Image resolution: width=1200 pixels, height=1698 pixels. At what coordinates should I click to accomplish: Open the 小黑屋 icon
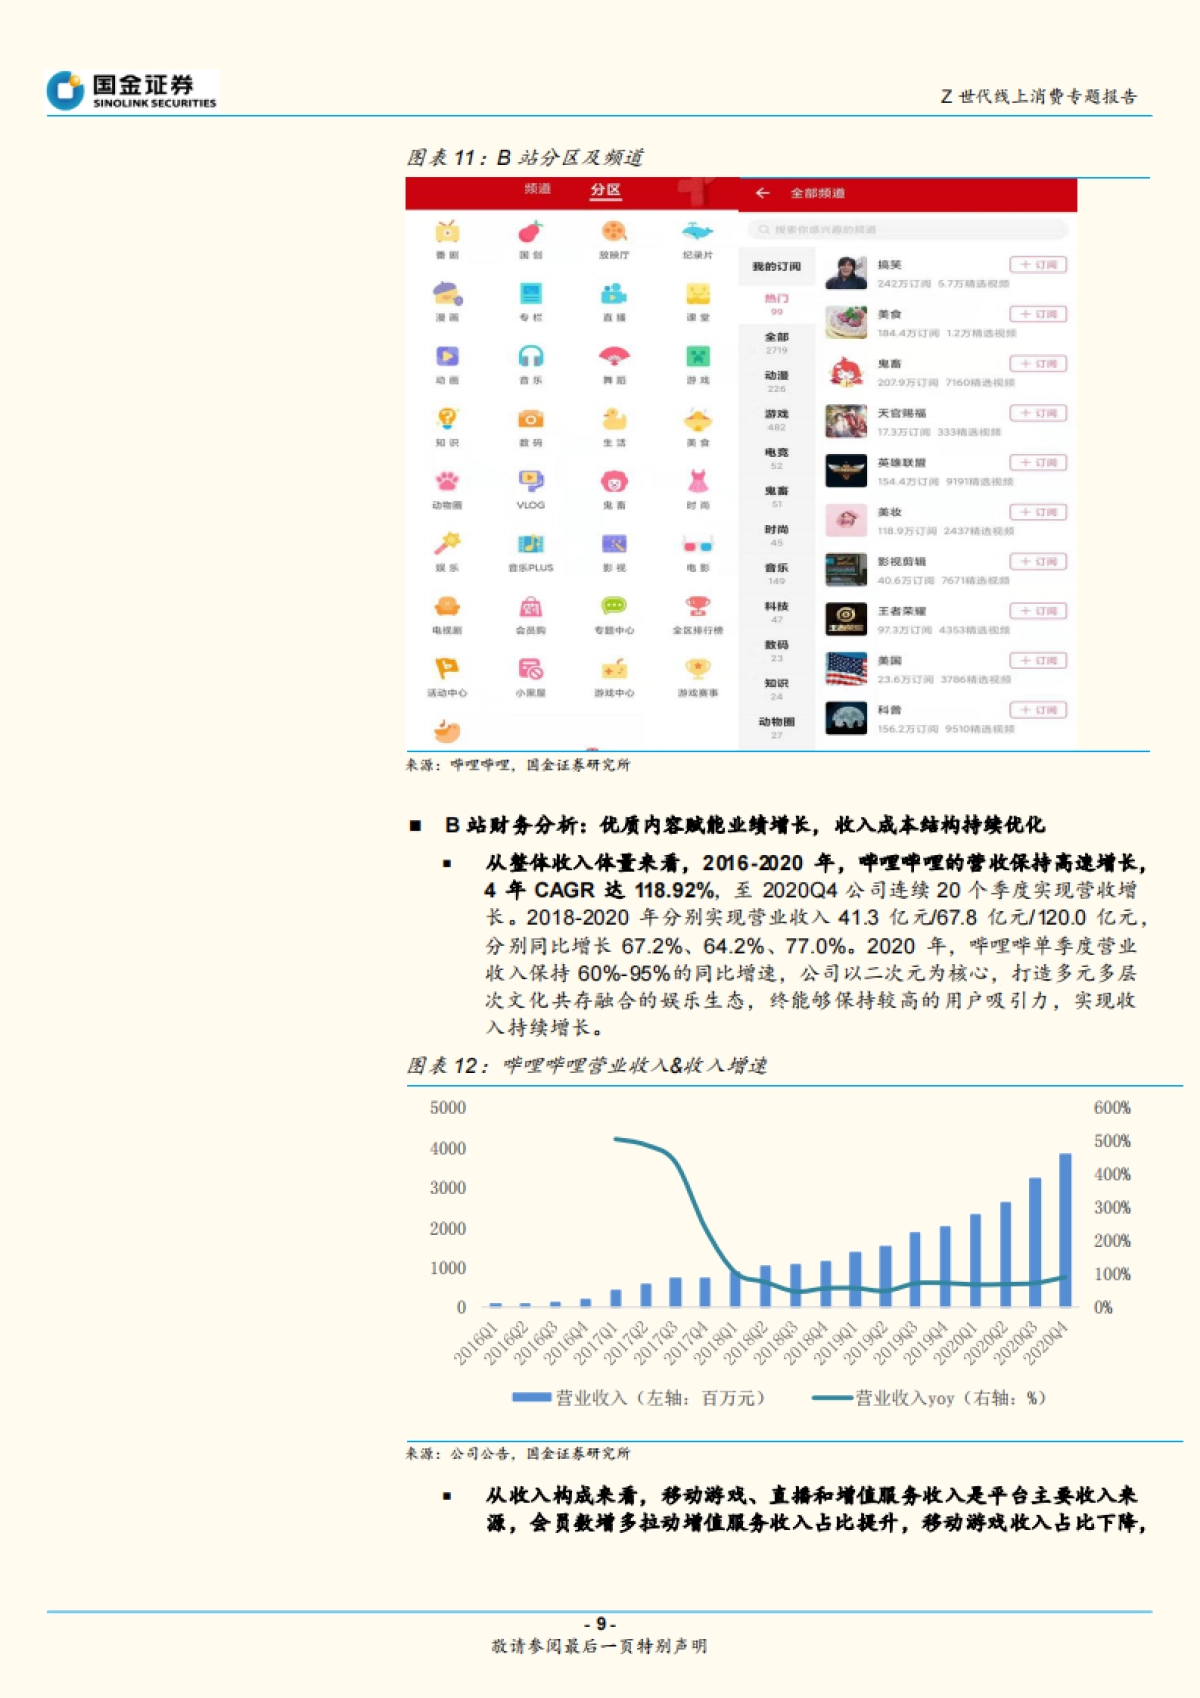click(x=530, y=669)
